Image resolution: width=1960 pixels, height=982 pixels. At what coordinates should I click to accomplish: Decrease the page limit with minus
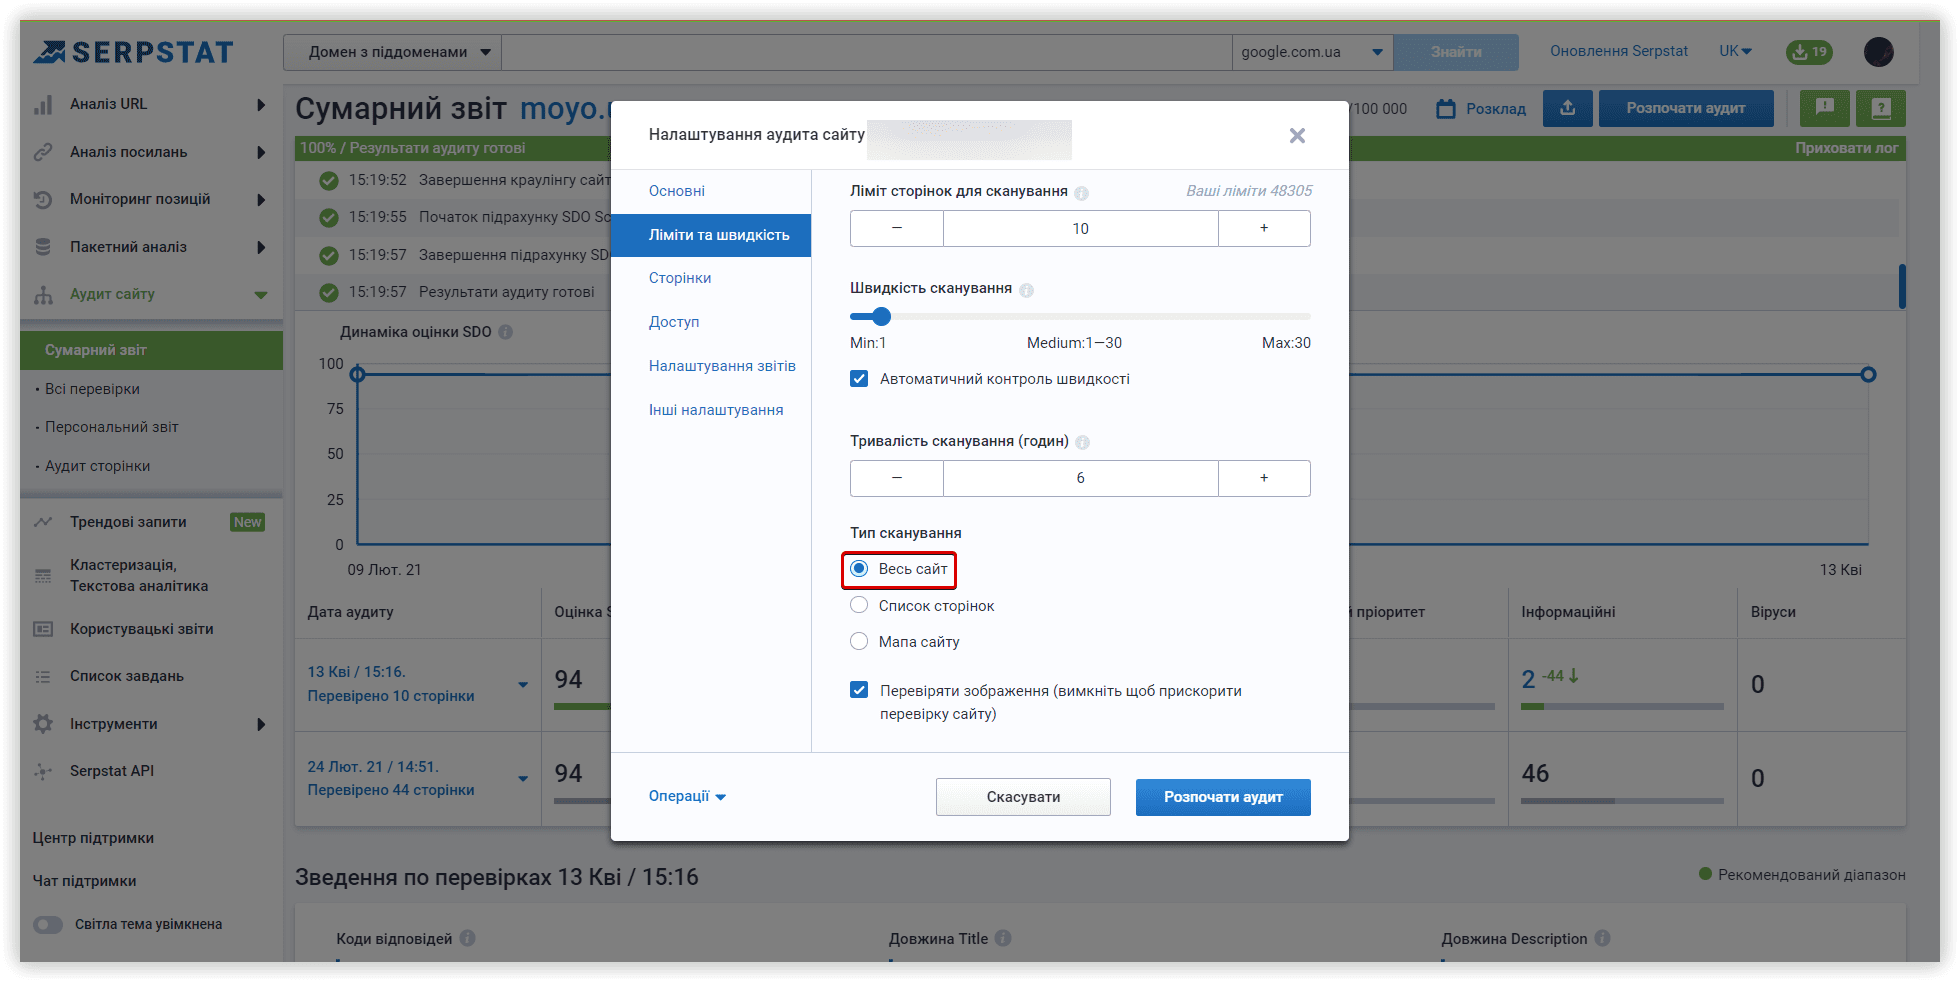pyautogui.click(x=897, y=228)
